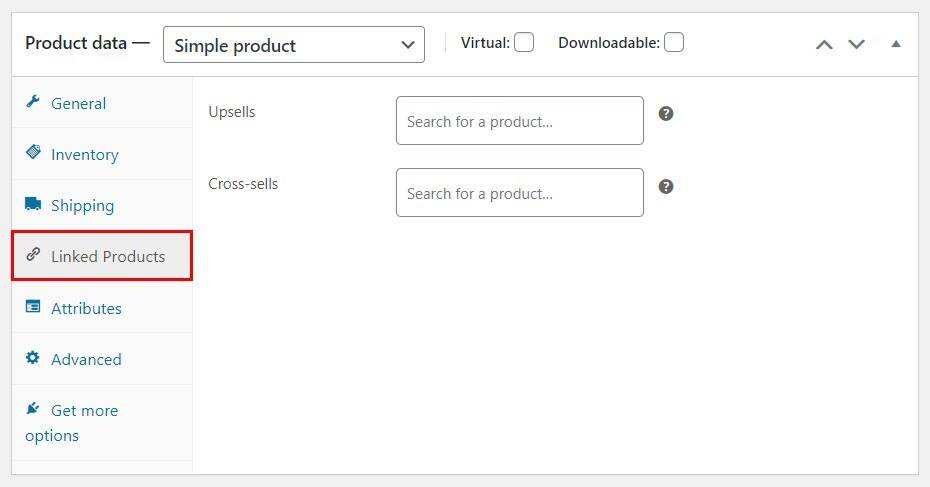Tick the Downloadable checkbox
Viewport: 930px width, 487px height.
[674, 42]
